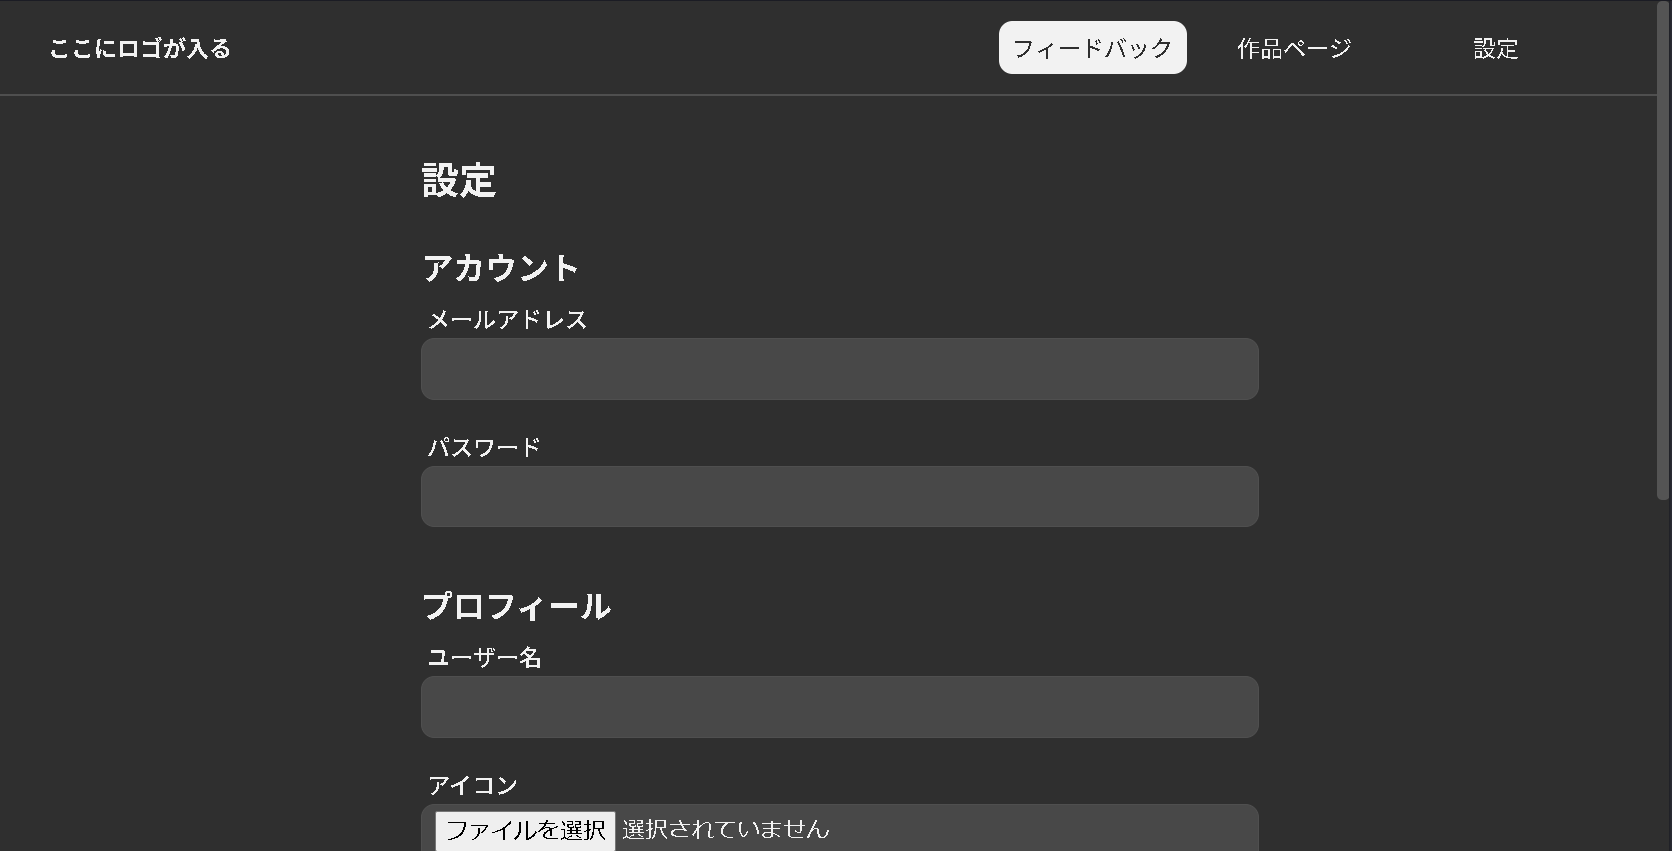Click the ユーザー名 field label
1672x851 pixels.
[x=484, y=657]
